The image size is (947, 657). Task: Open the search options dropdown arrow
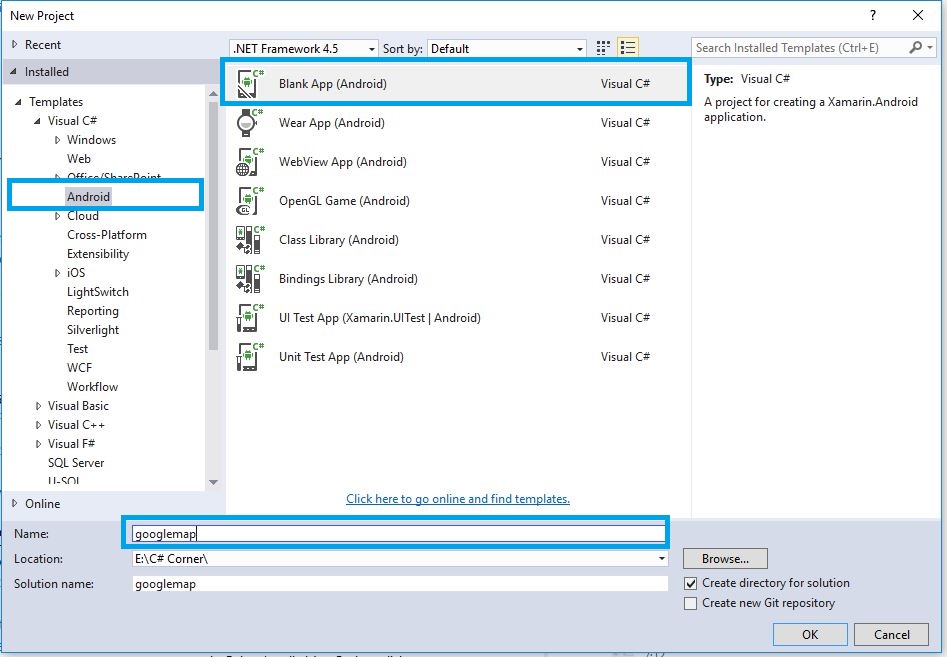[931, 47]
